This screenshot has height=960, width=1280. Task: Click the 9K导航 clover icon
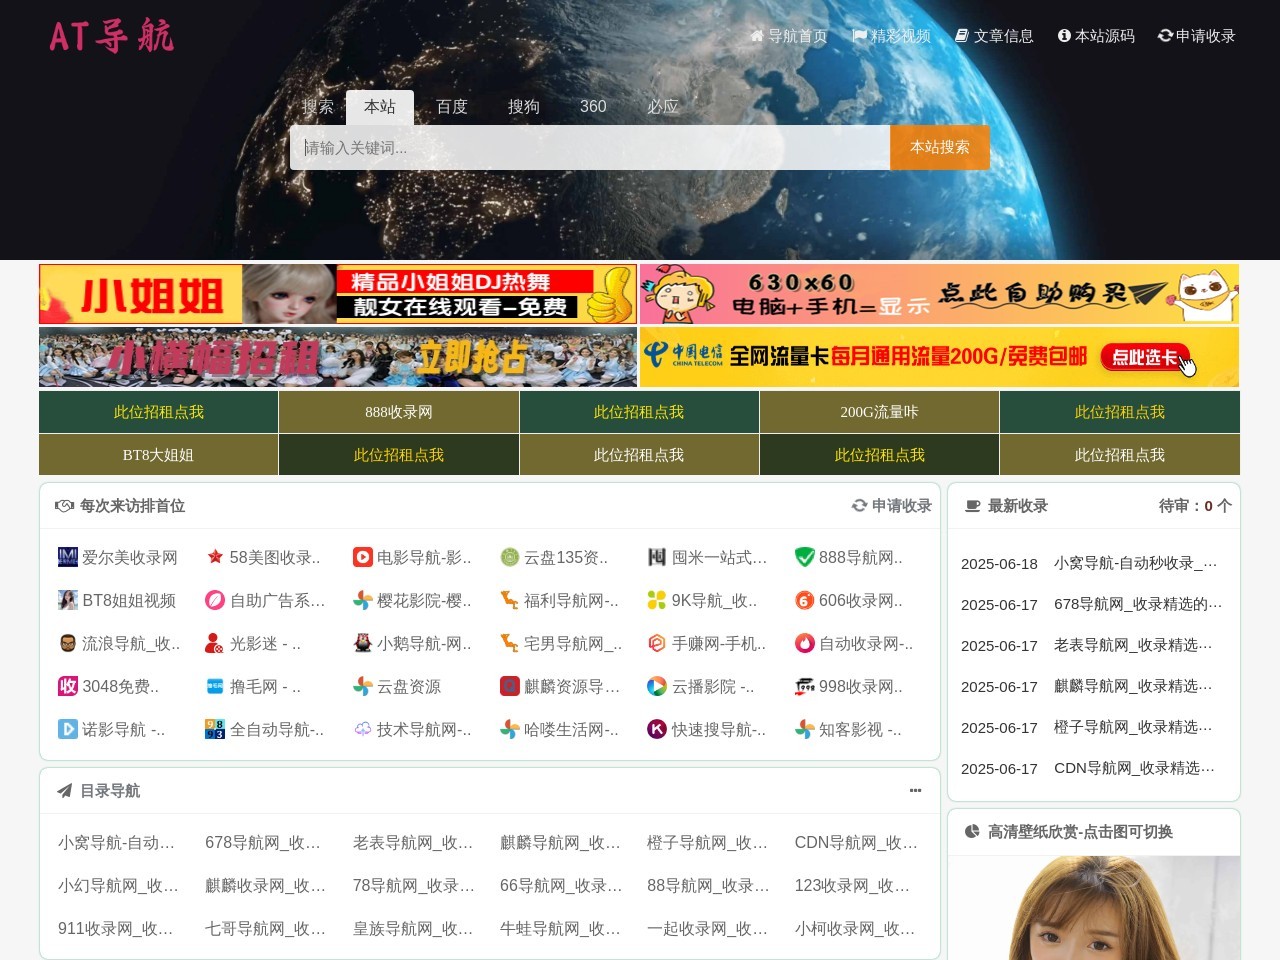click(x=657, y=600)
